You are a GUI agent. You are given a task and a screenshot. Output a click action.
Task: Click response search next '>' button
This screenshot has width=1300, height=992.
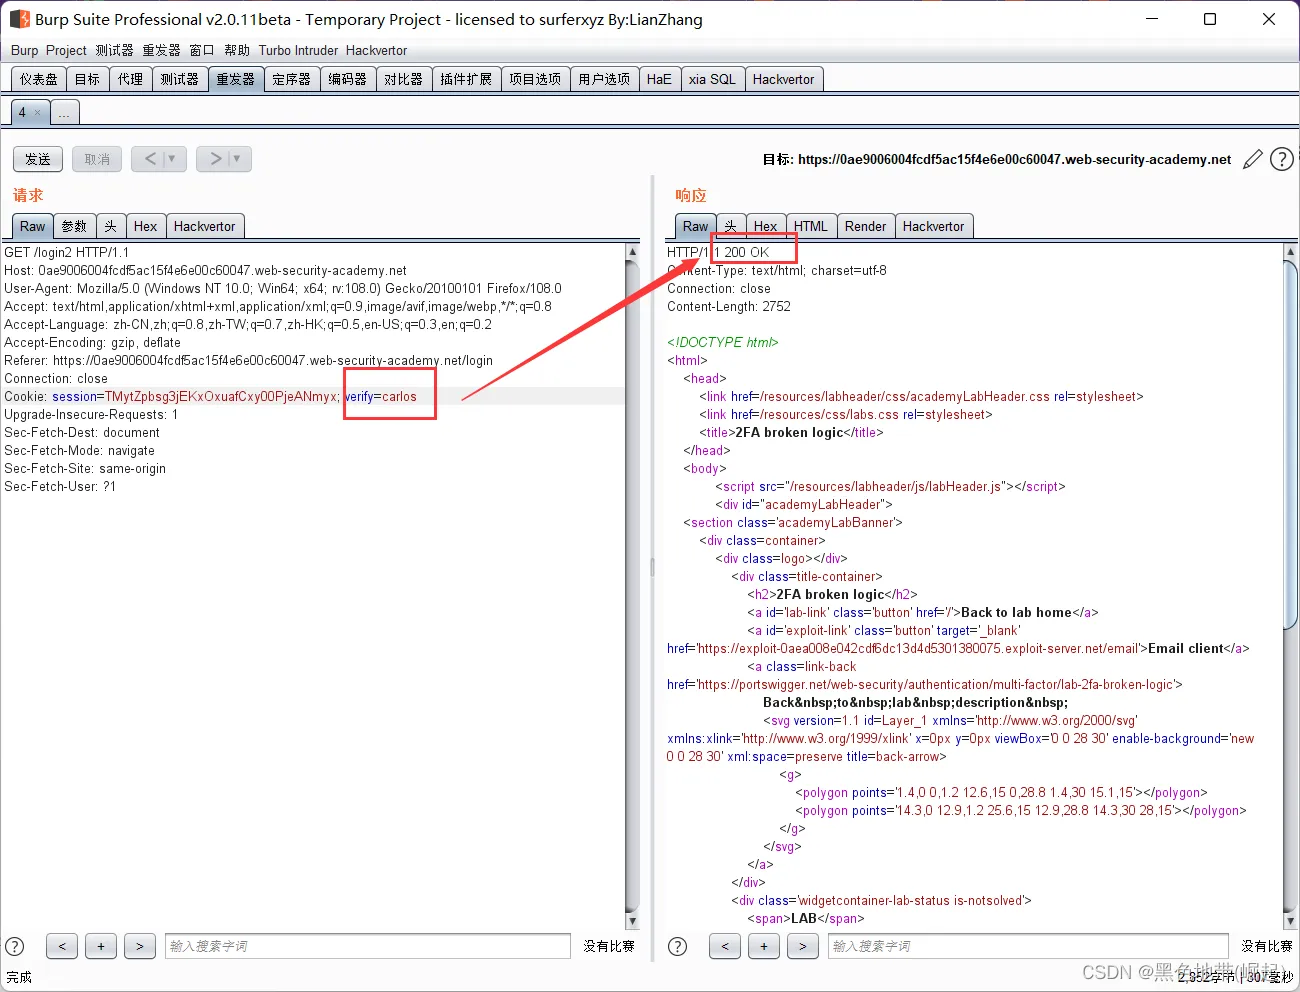pyautogui.click(x=803, y=946)
